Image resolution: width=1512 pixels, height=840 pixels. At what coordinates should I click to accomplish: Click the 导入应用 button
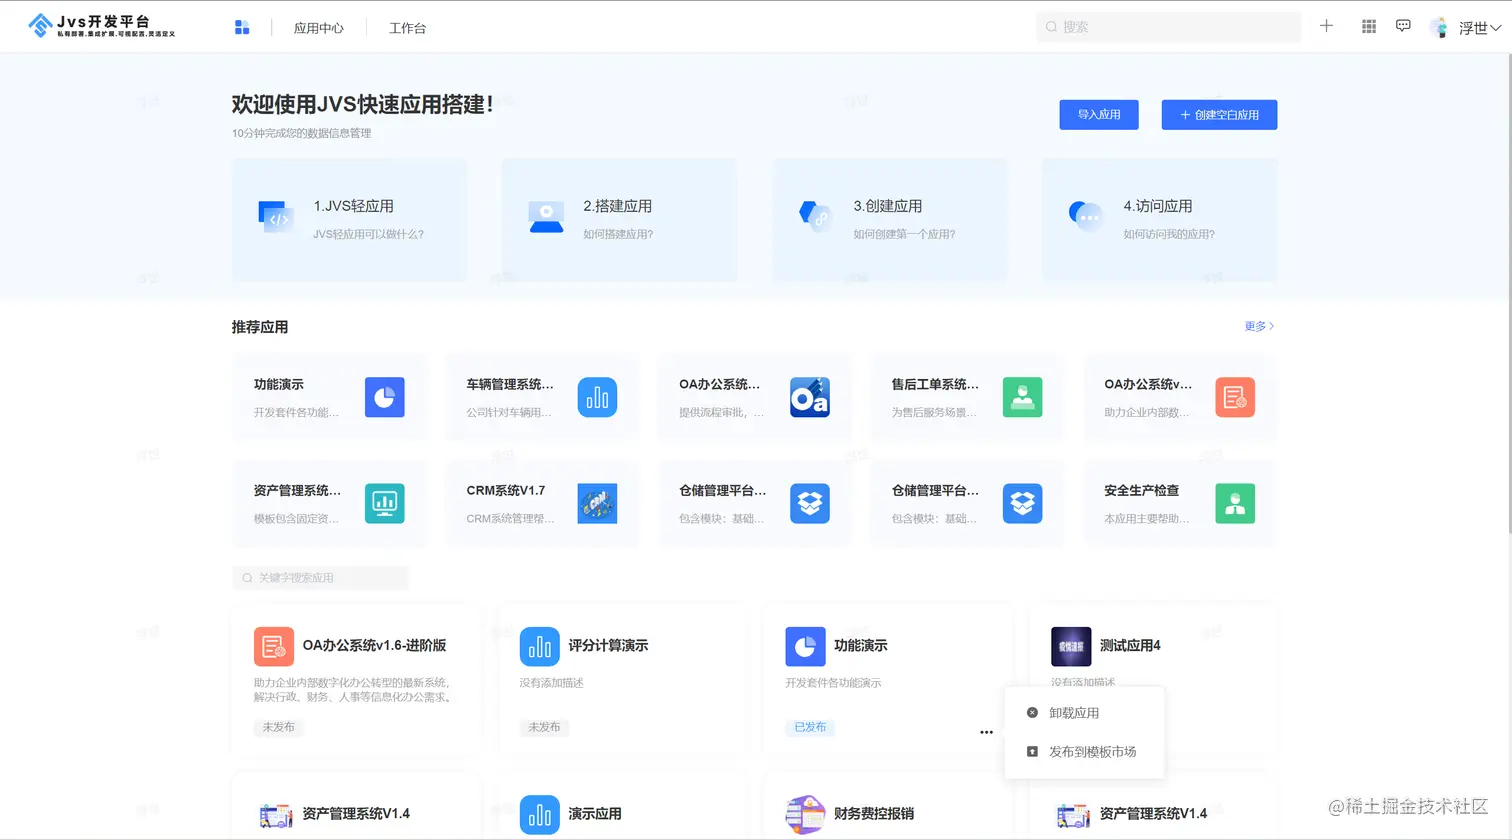pyautogui.click(x=1099, y=114)
